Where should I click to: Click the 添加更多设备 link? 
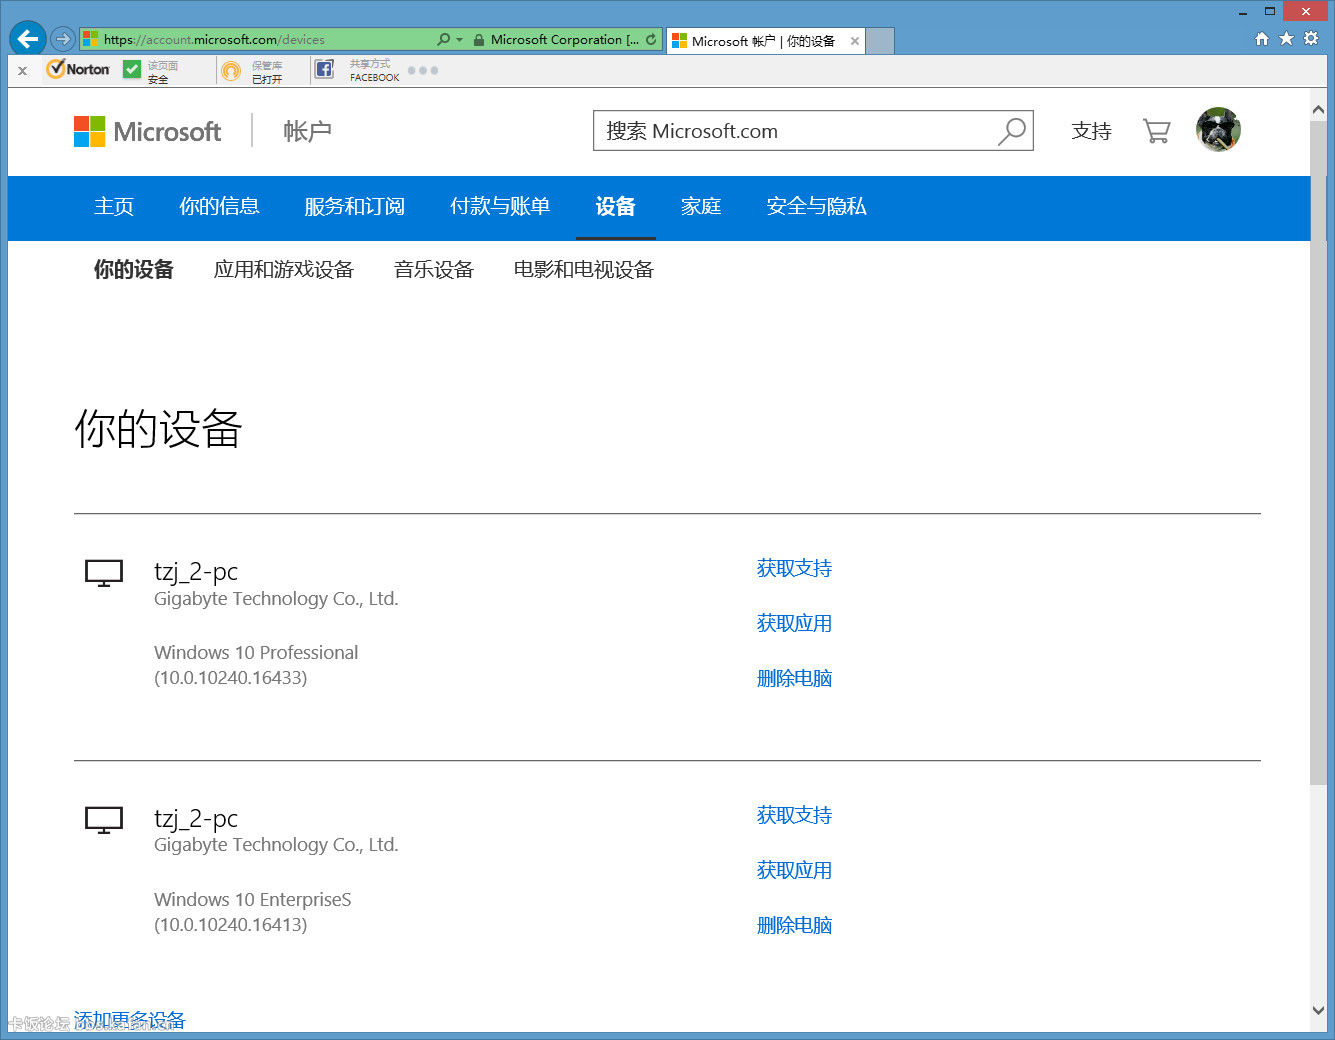[x=130, y=1020]
